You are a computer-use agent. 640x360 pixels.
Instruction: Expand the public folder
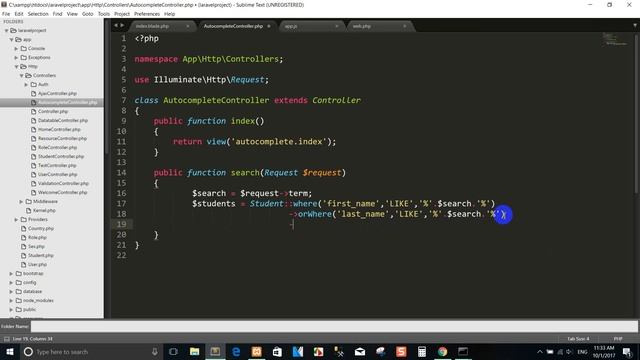point(11,309)
